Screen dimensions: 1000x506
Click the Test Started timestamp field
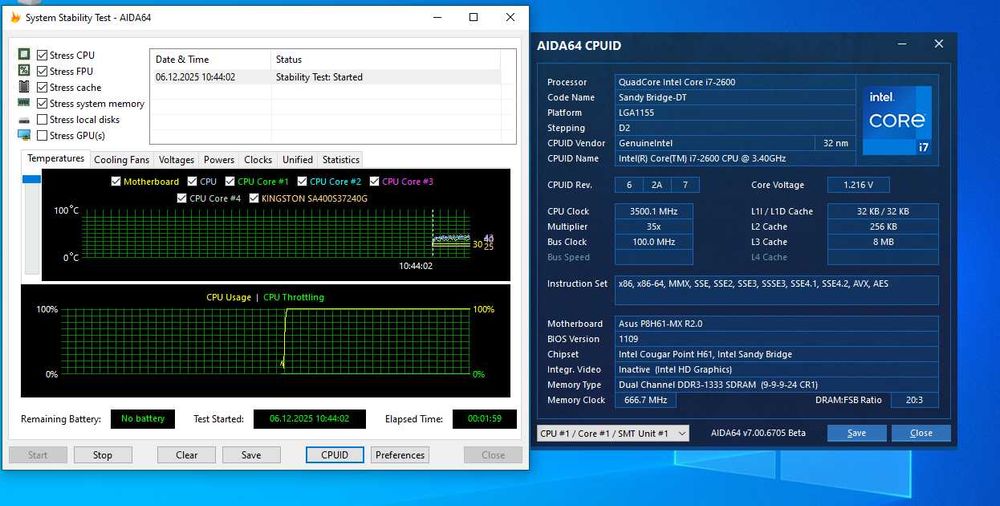(309, 419)
